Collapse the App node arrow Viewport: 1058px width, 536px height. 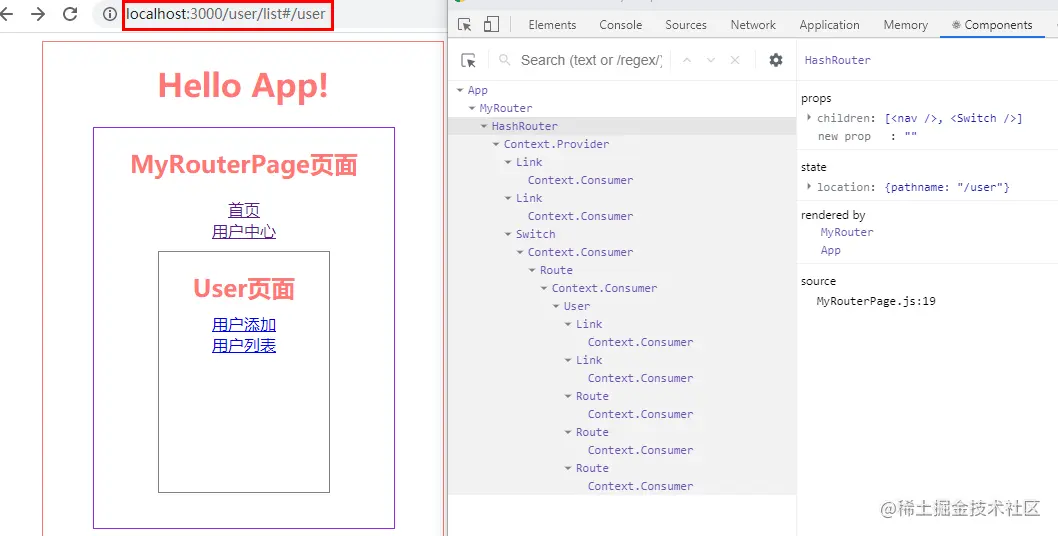coord(460,90)
